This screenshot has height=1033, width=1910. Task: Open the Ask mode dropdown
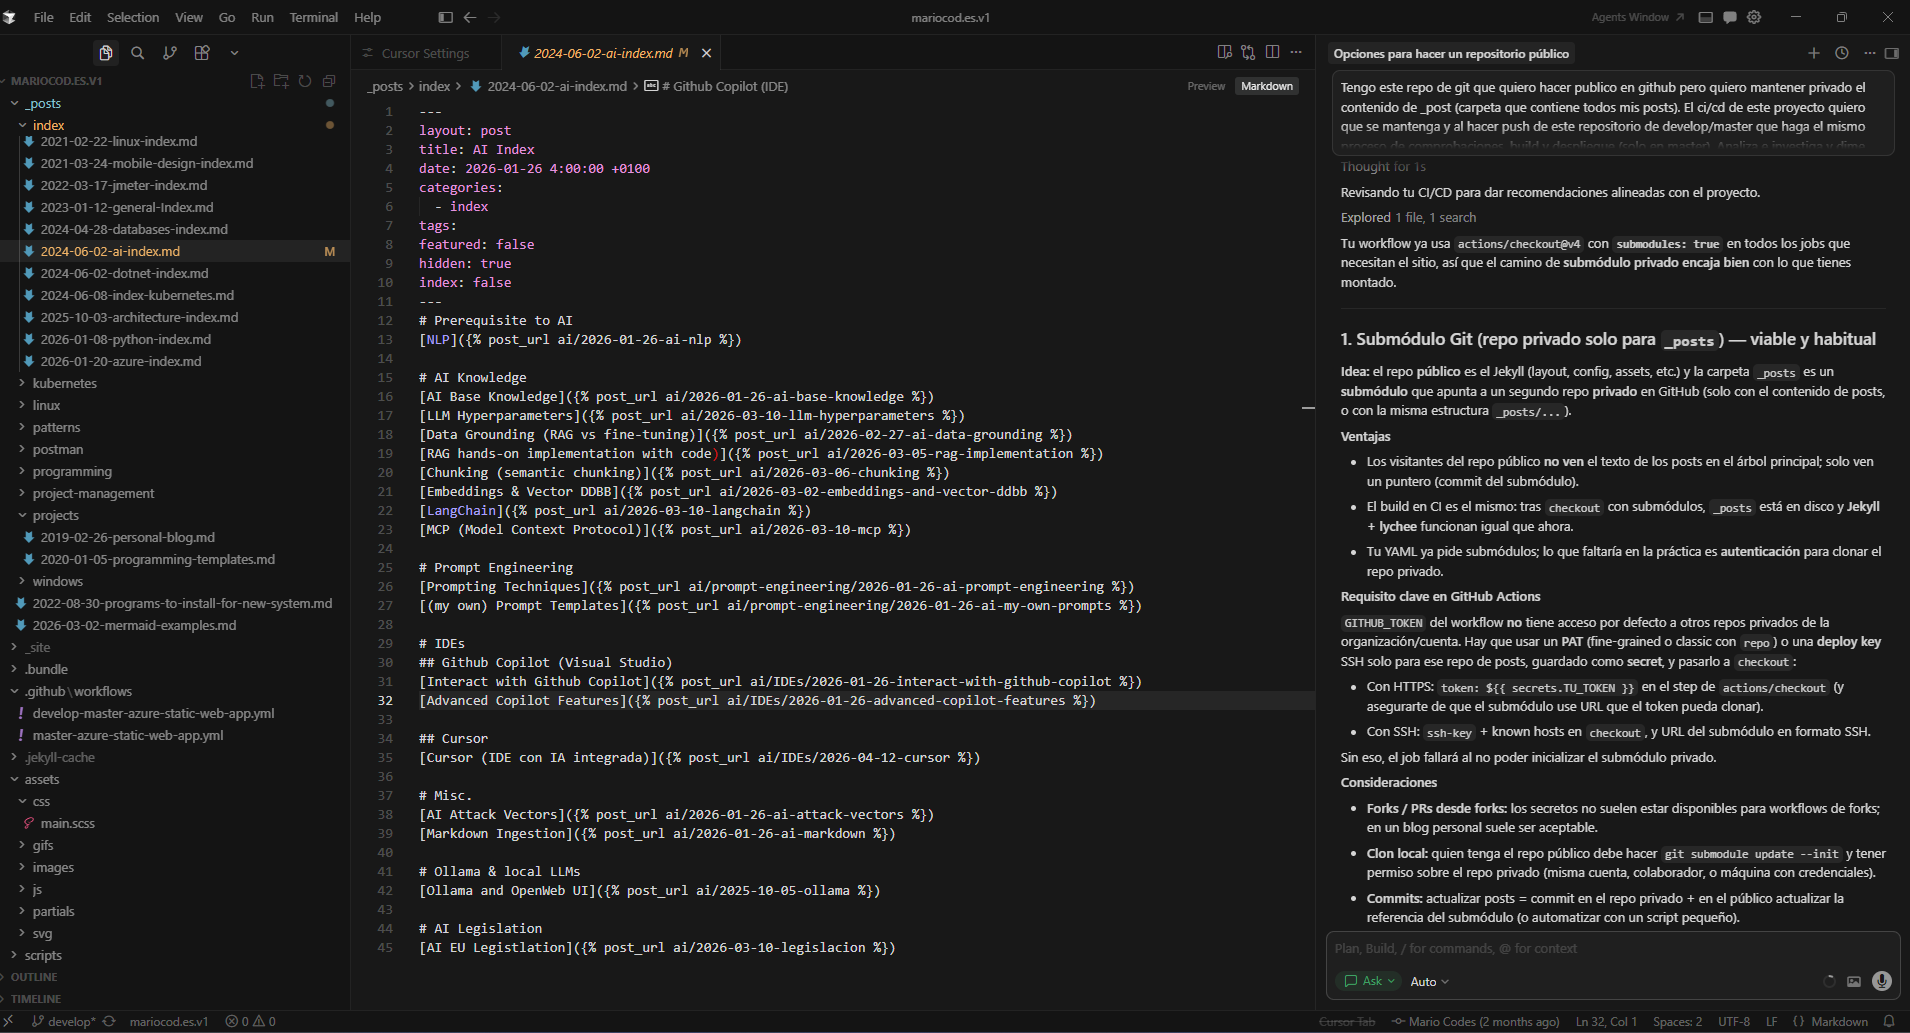click(1368, 981)
